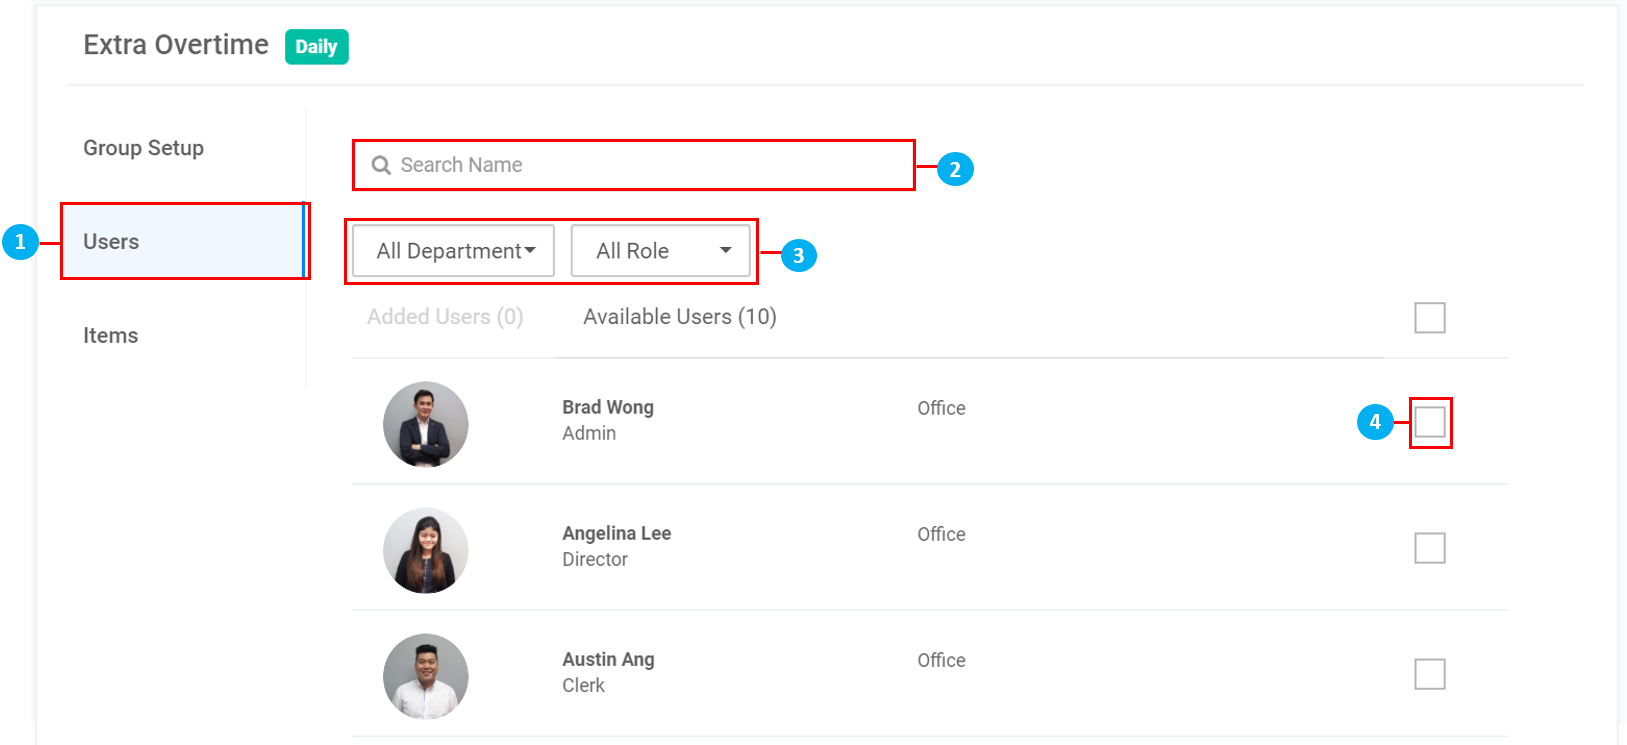Click Brad Wong's profile photo

tap(425, 424)
